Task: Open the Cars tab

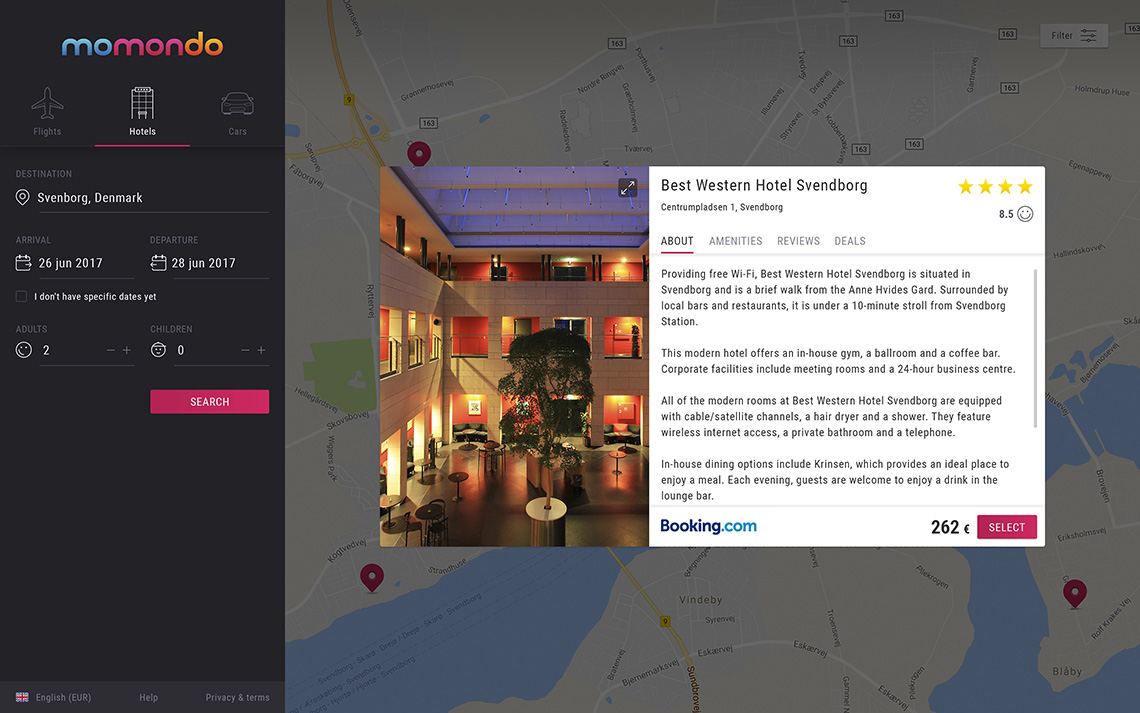Action: pos(238,113)
